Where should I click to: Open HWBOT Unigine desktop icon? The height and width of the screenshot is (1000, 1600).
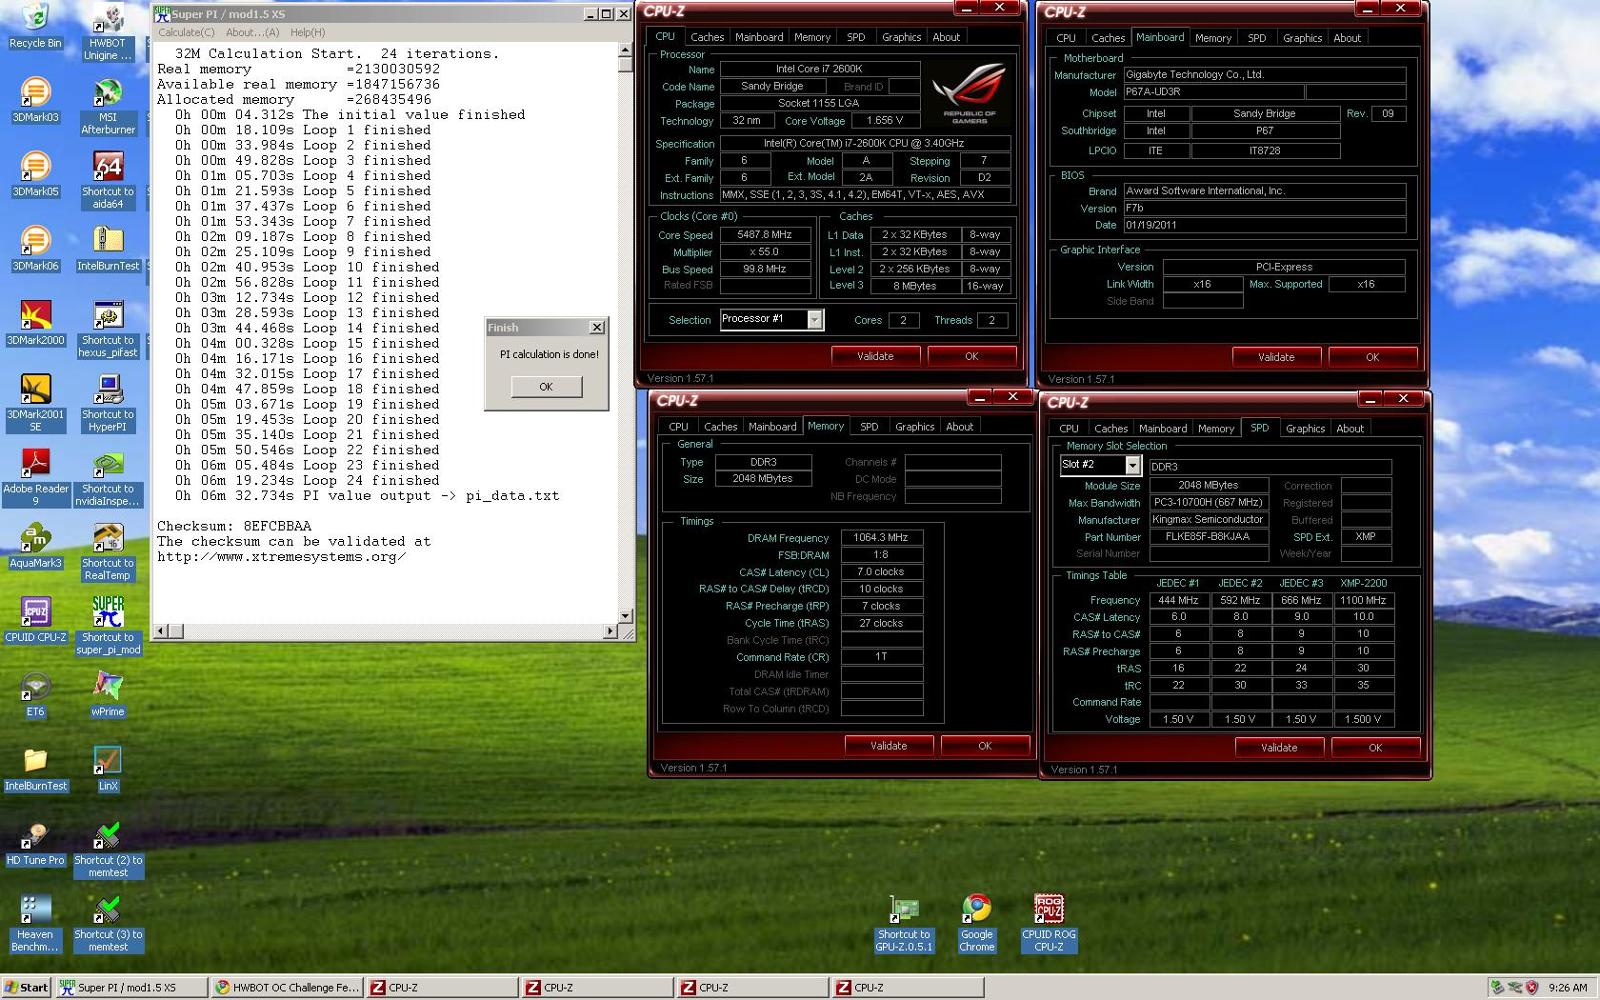click(108, 33)
